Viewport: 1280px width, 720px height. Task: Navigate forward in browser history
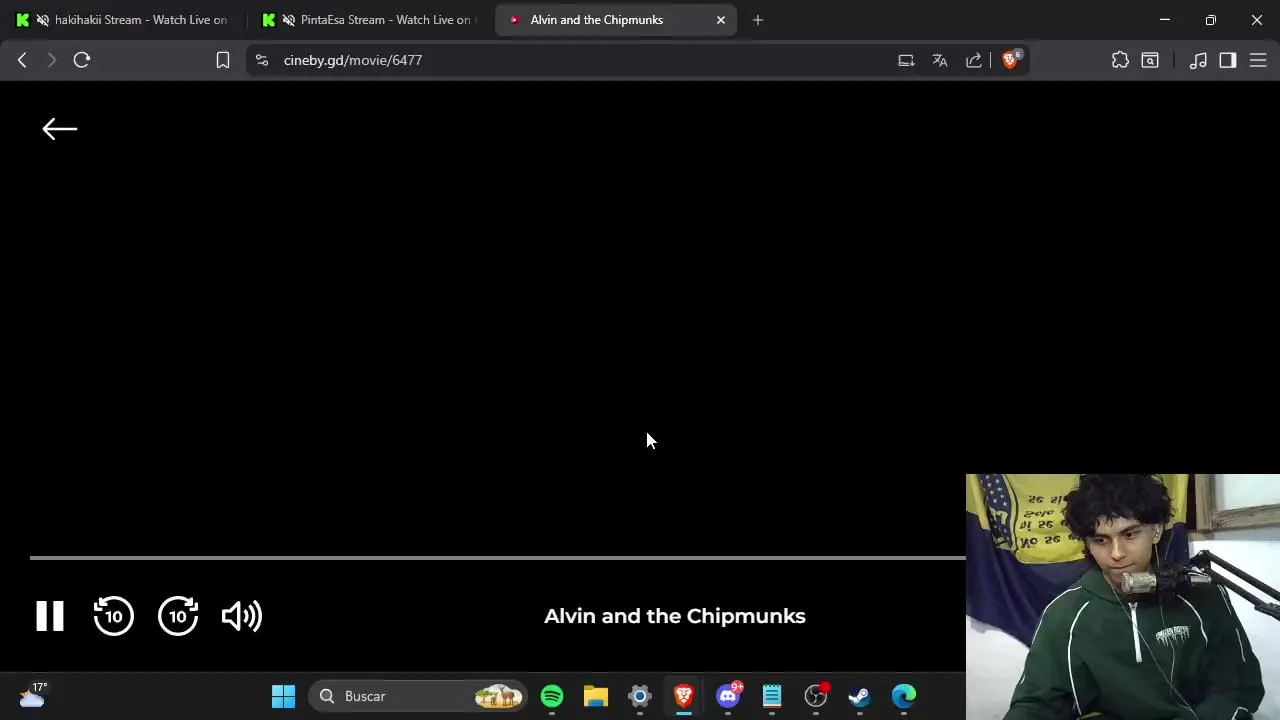52,60
